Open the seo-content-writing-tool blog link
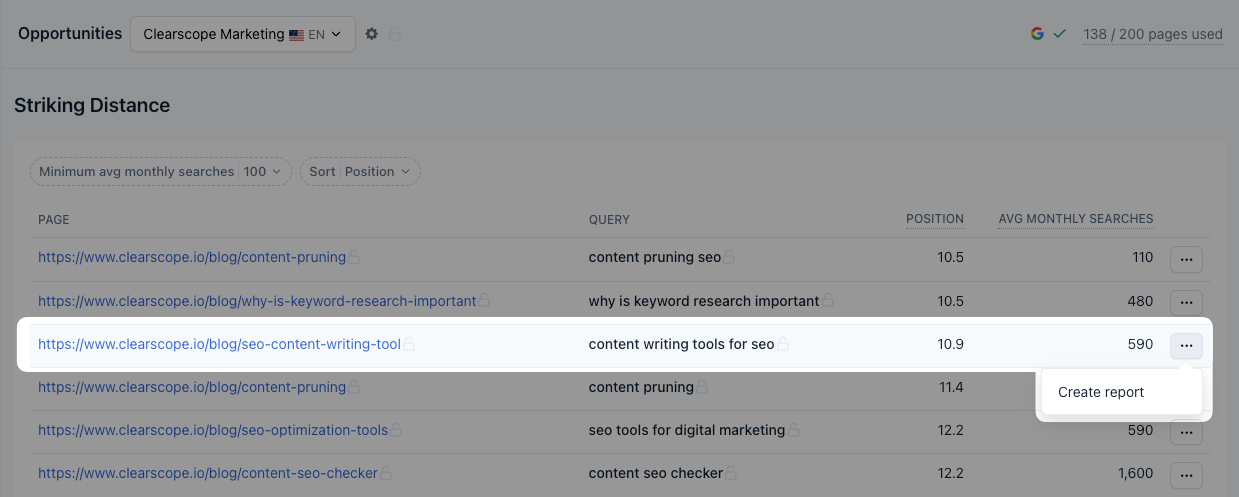1239x497 pixels. tap(219, 345)
